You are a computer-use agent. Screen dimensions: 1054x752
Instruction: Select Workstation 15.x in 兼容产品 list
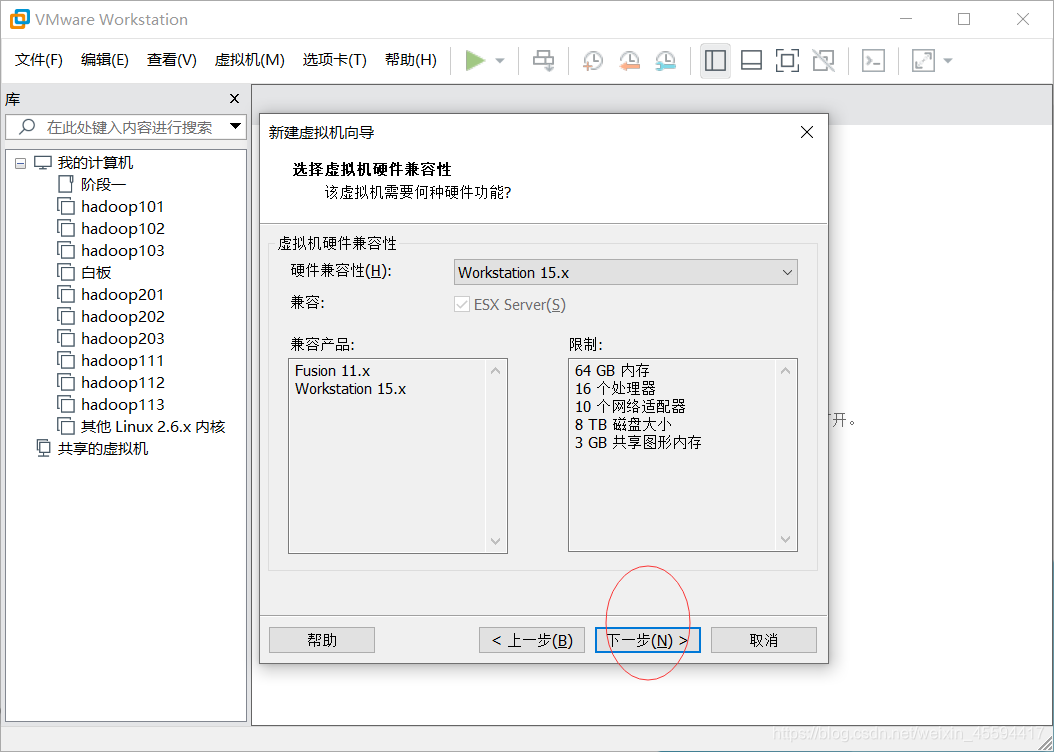(x=350, y=388)
